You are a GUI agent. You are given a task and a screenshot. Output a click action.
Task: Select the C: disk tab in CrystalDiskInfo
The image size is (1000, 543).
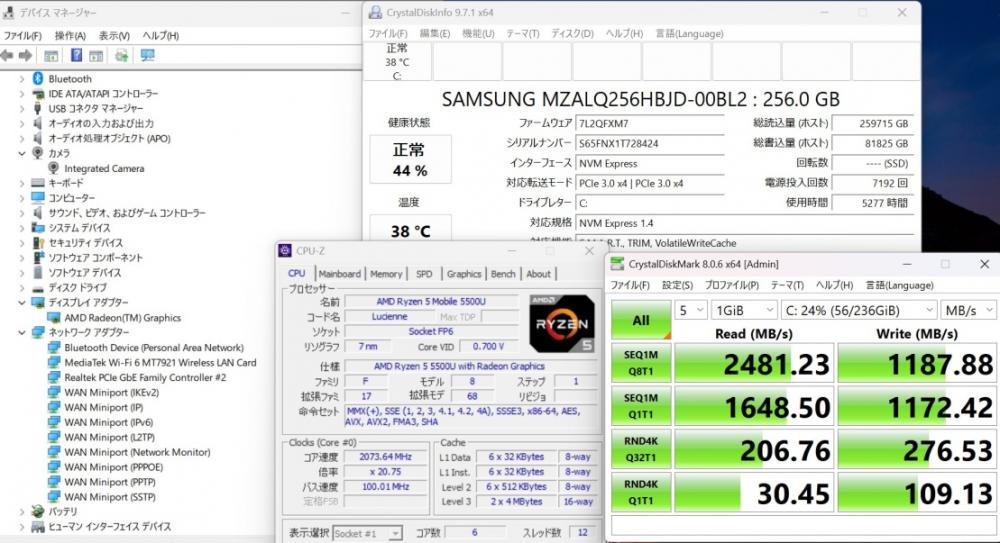click(397, 62)
